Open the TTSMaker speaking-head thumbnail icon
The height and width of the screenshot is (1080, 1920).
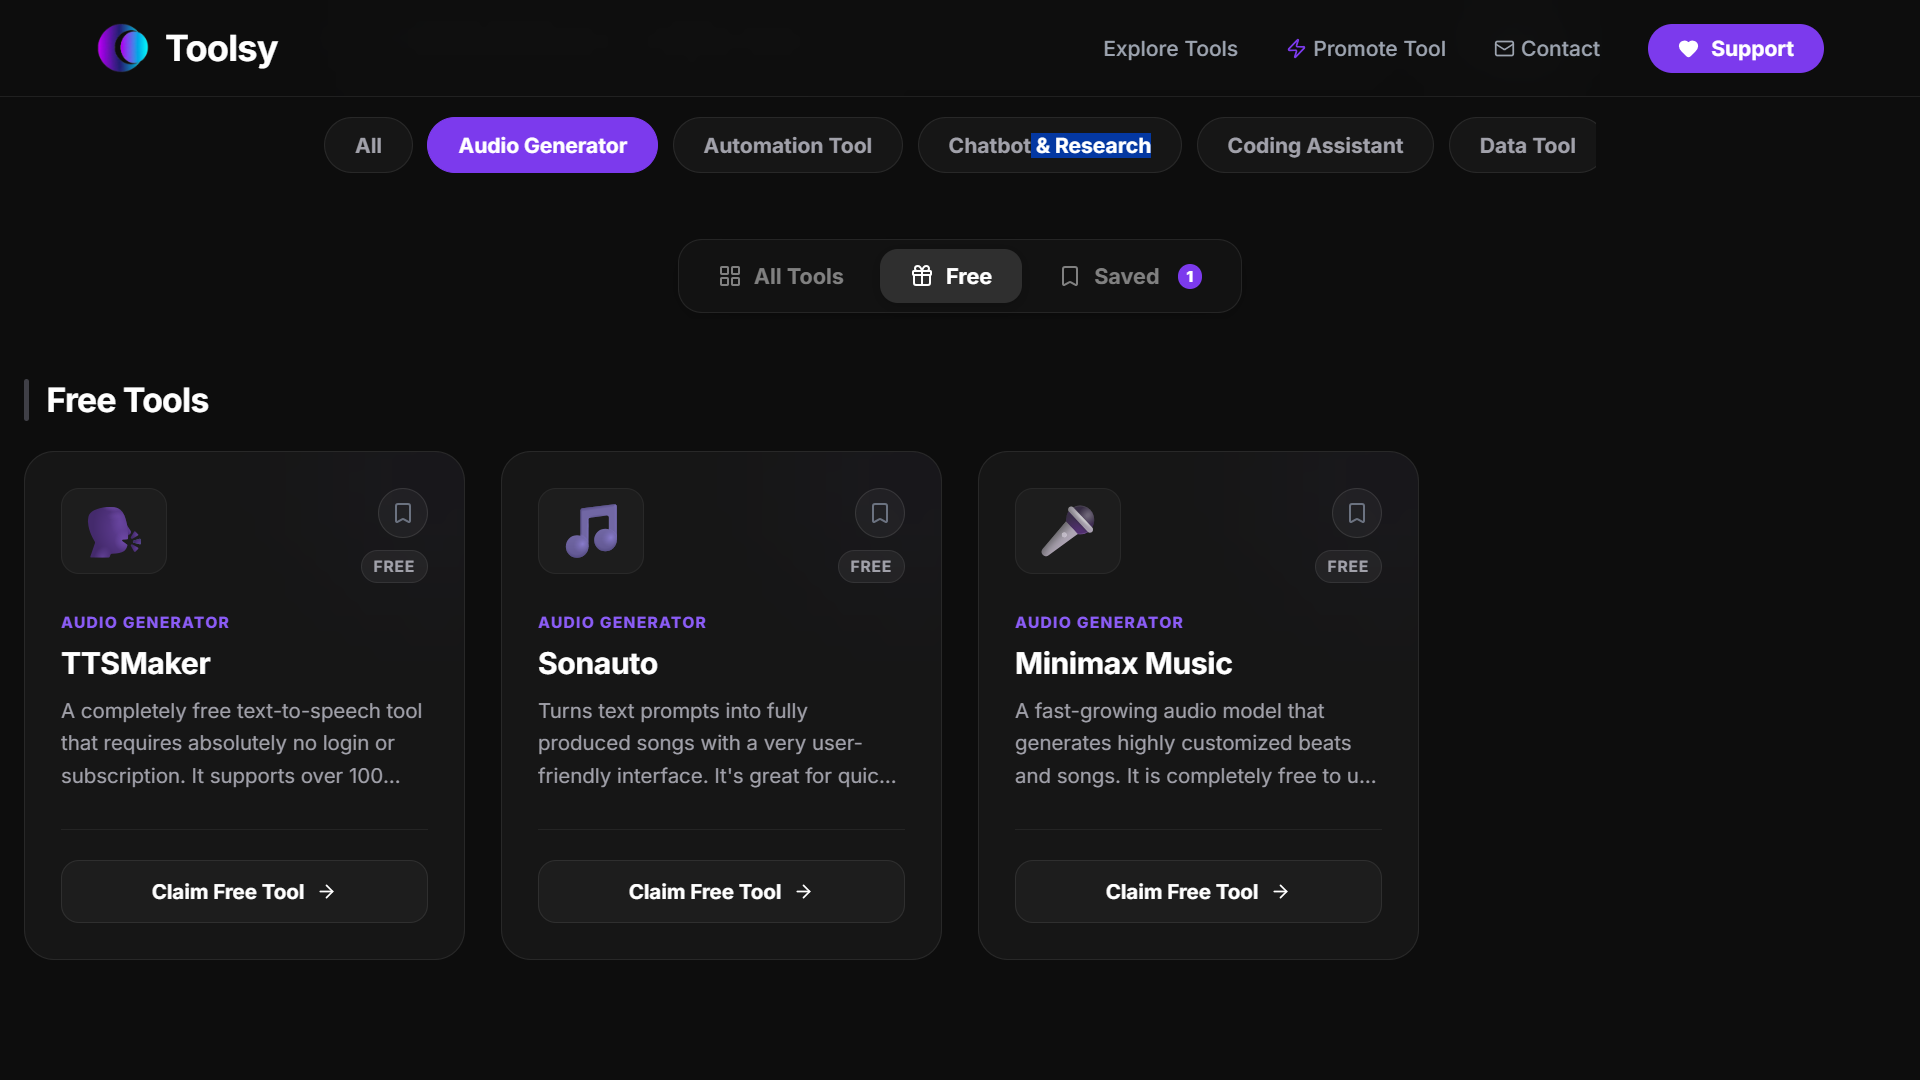coord(113,531)
